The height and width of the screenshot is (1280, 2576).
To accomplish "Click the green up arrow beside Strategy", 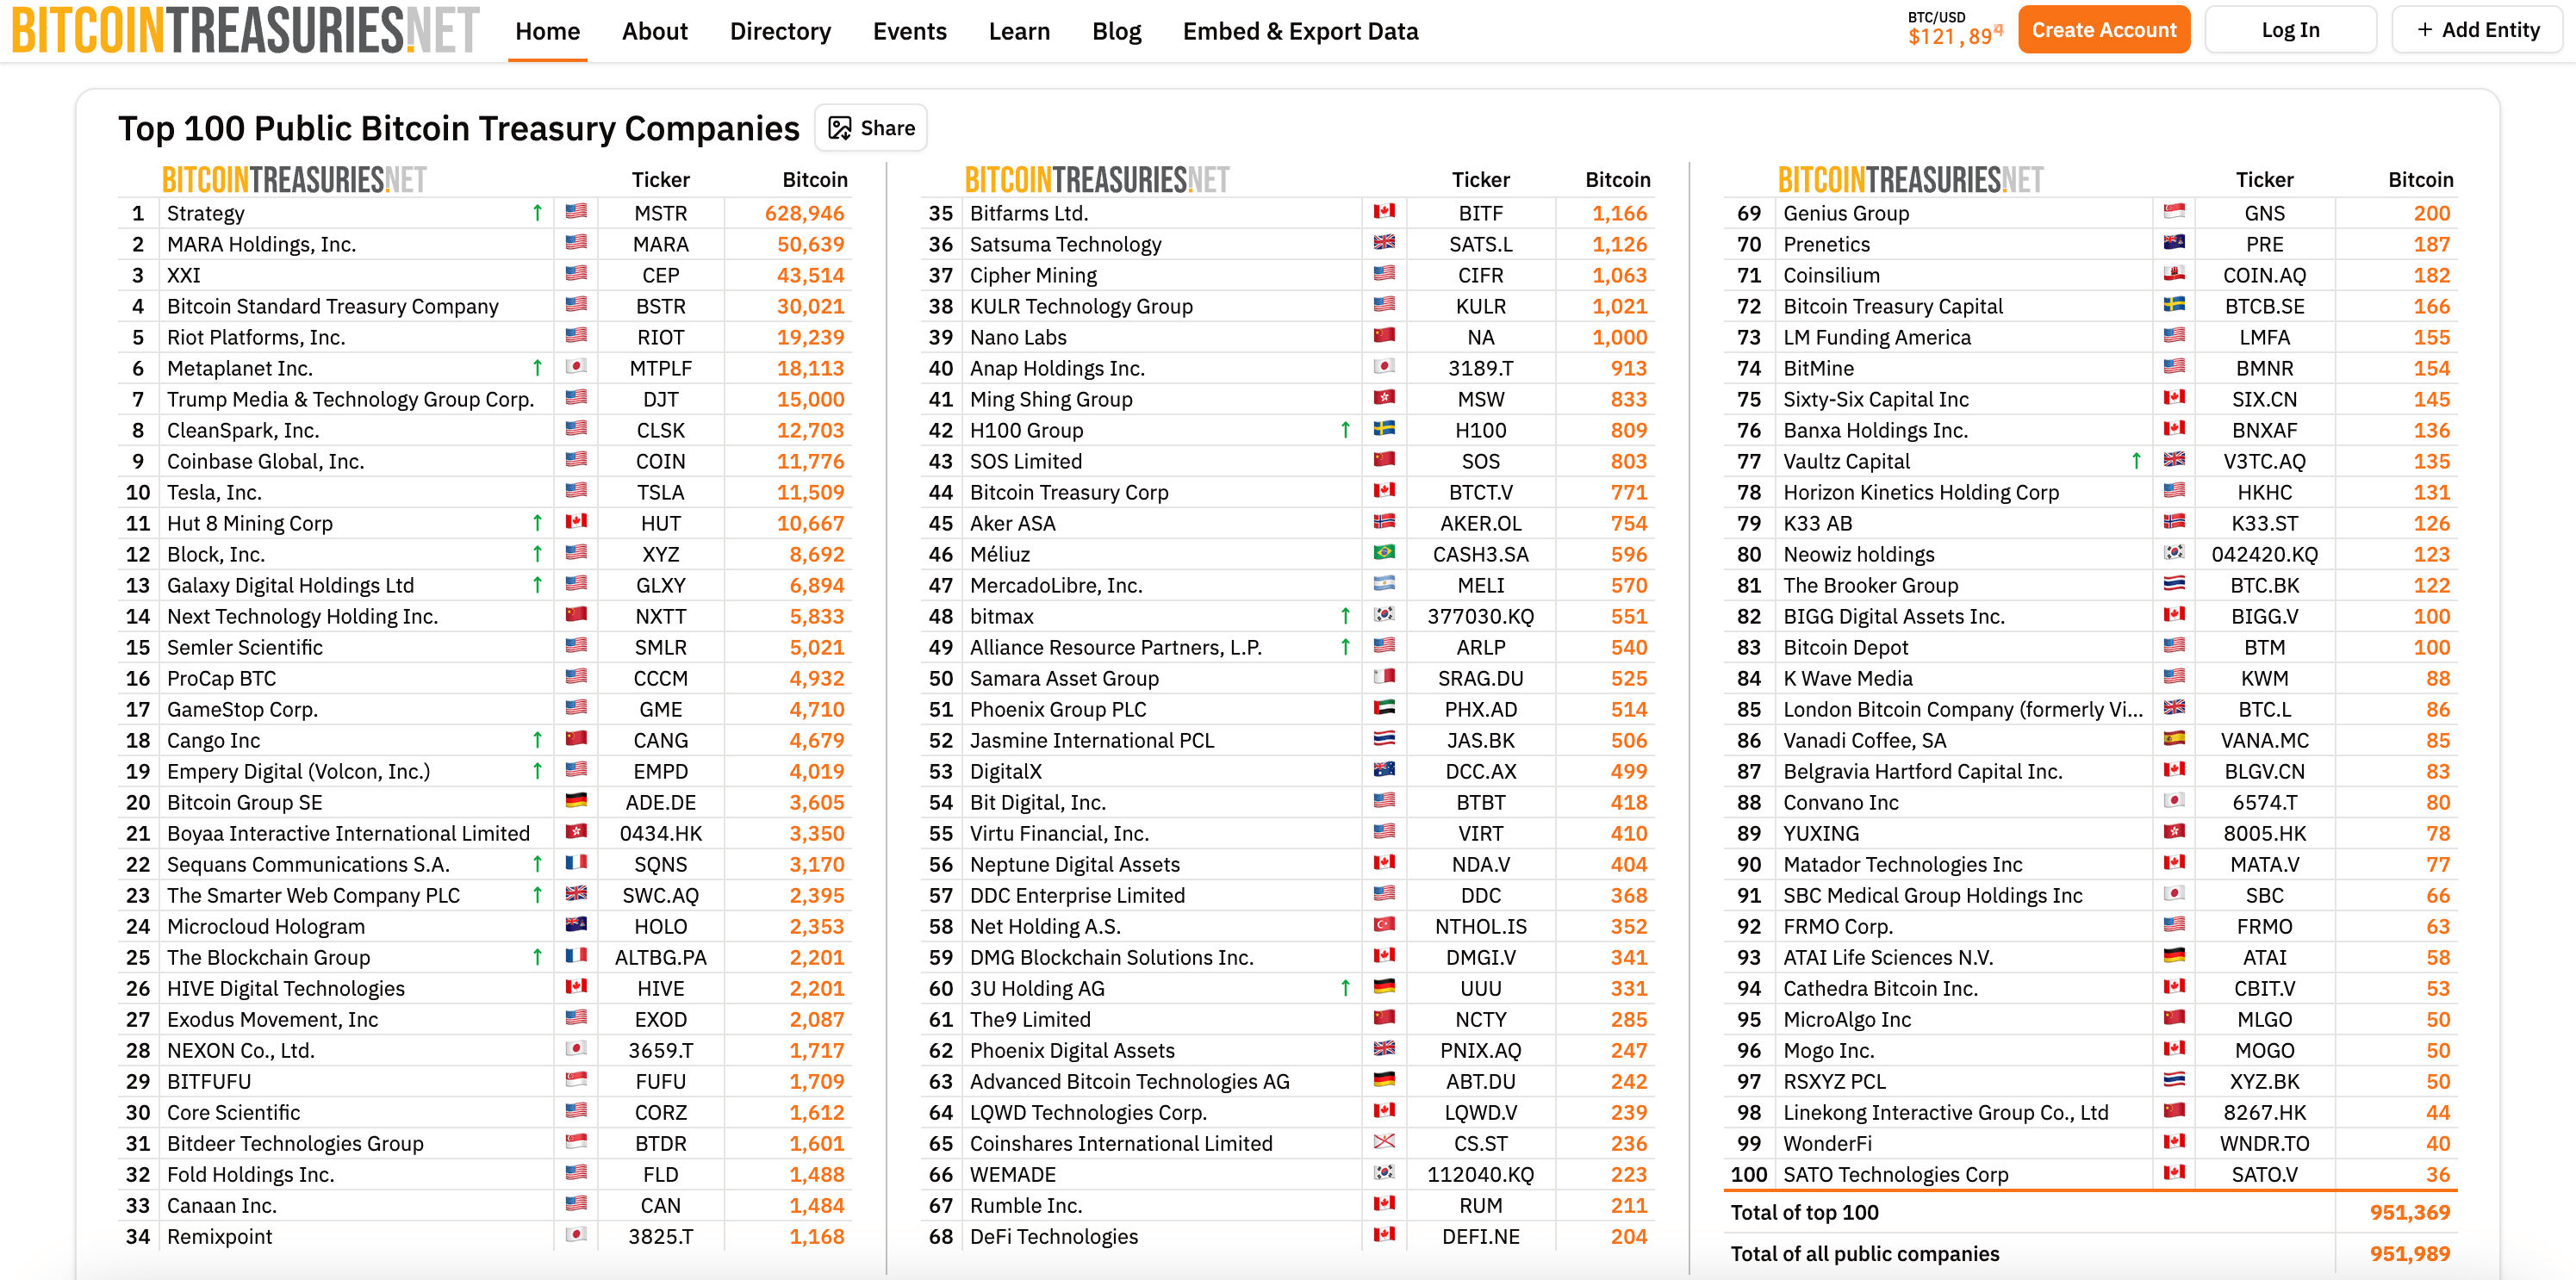I will pos(537,213).
